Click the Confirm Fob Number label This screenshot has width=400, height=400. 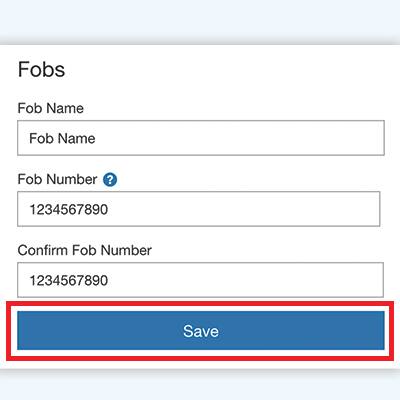click(x=85, y=250)
